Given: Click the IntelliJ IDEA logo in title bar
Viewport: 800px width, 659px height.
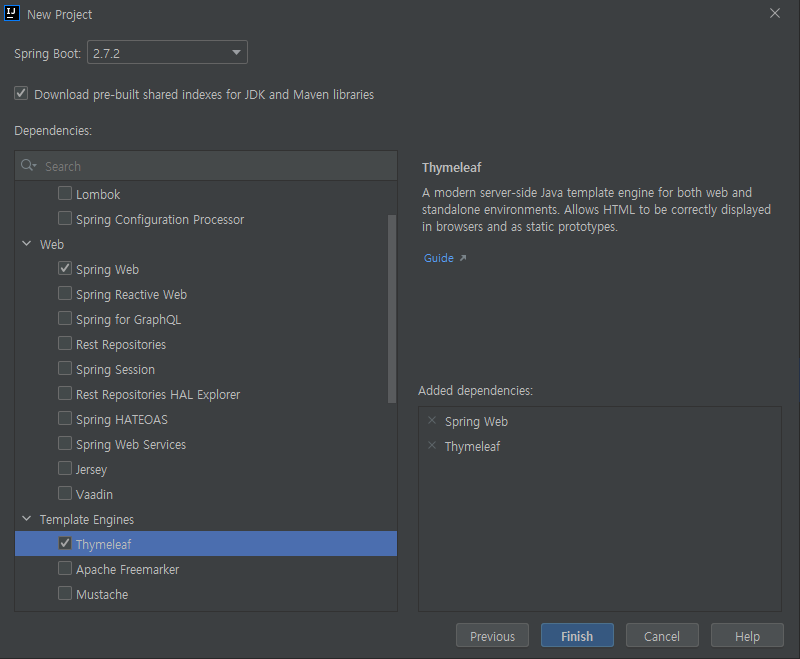Looking at the screenshot, I should (x=12, y=13).
